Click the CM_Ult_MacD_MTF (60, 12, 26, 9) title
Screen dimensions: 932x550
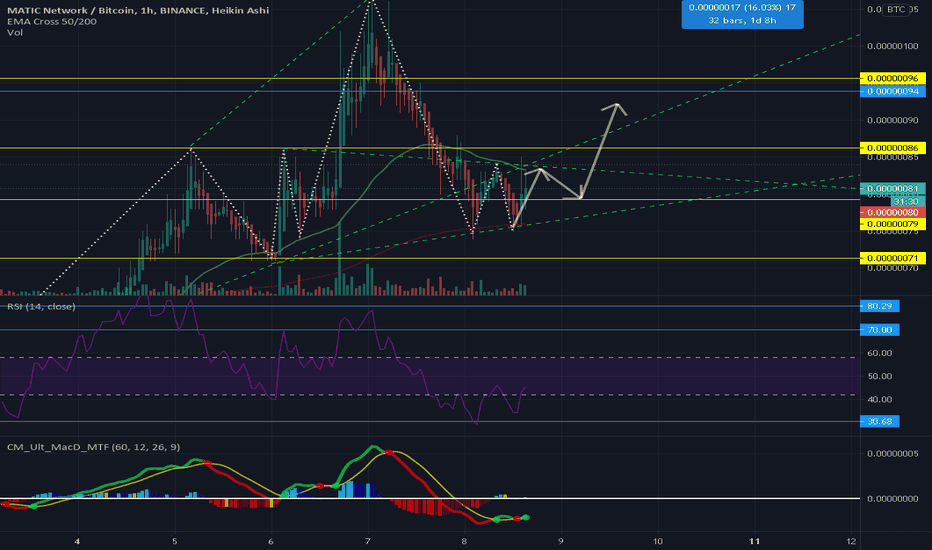coord(93,447)
